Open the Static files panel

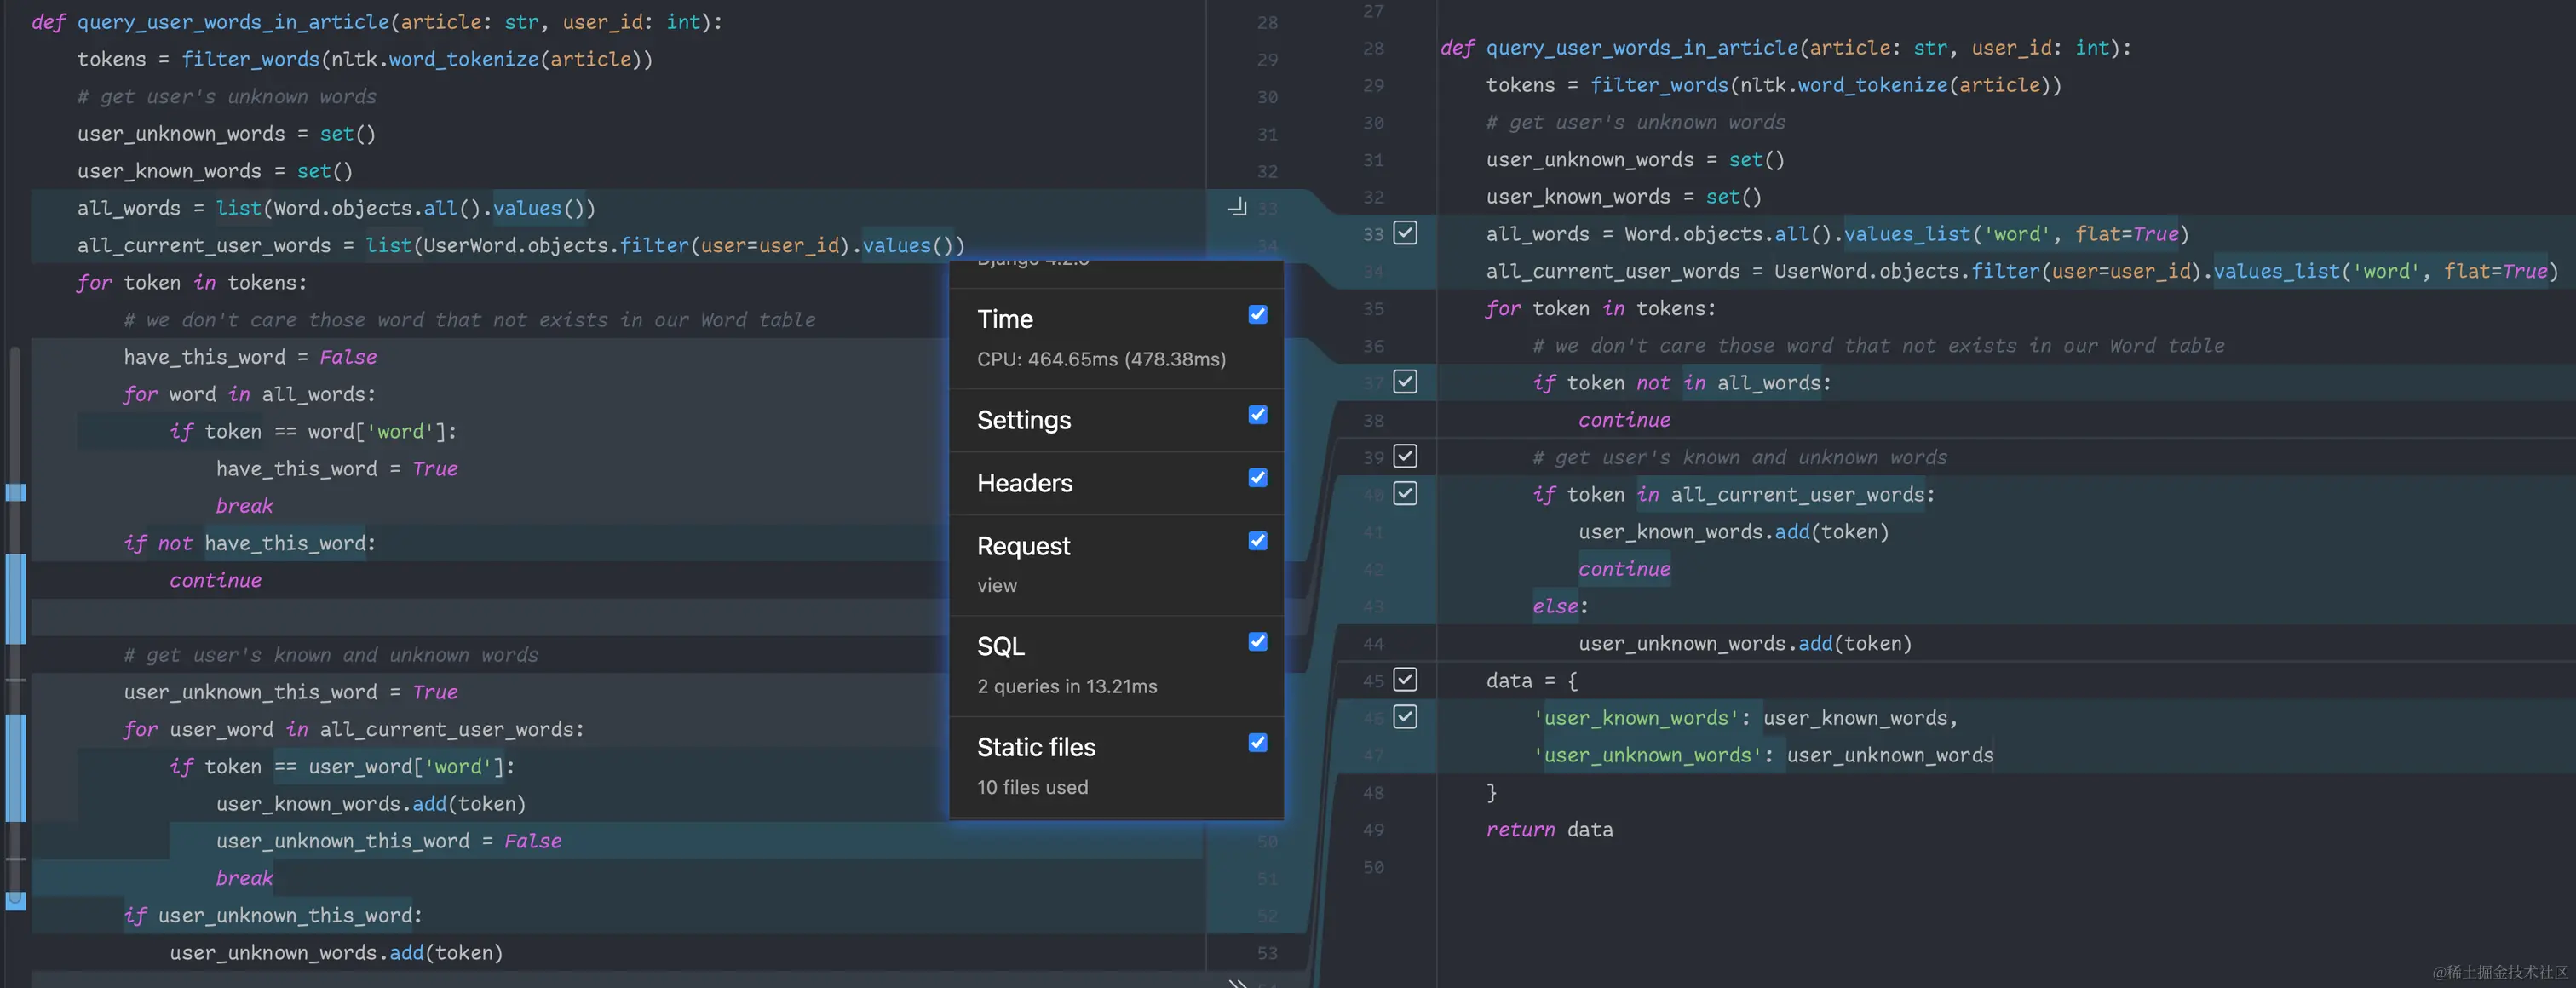coord(1036,748)
